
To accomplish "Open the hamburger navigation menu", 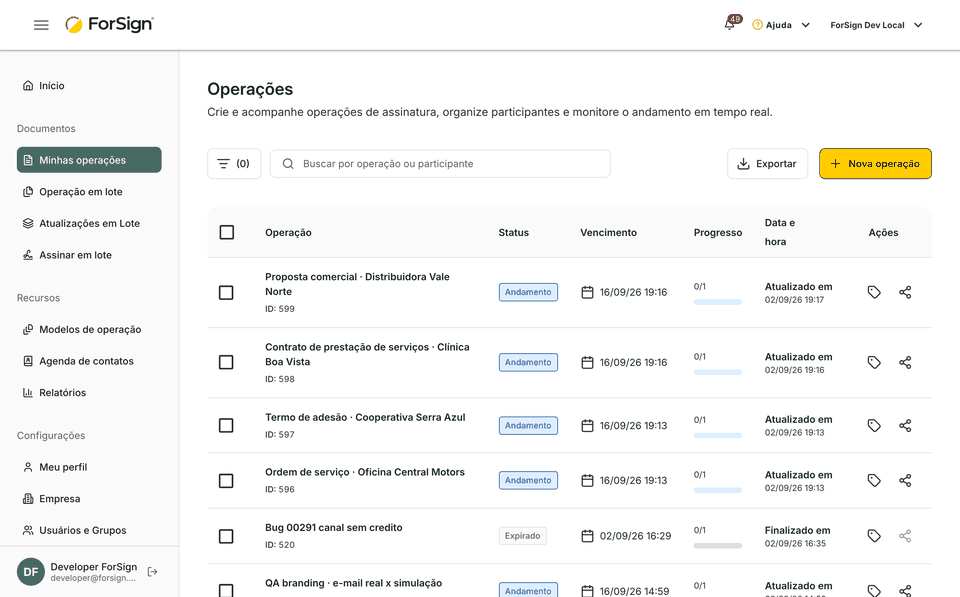I will point(41,25).
